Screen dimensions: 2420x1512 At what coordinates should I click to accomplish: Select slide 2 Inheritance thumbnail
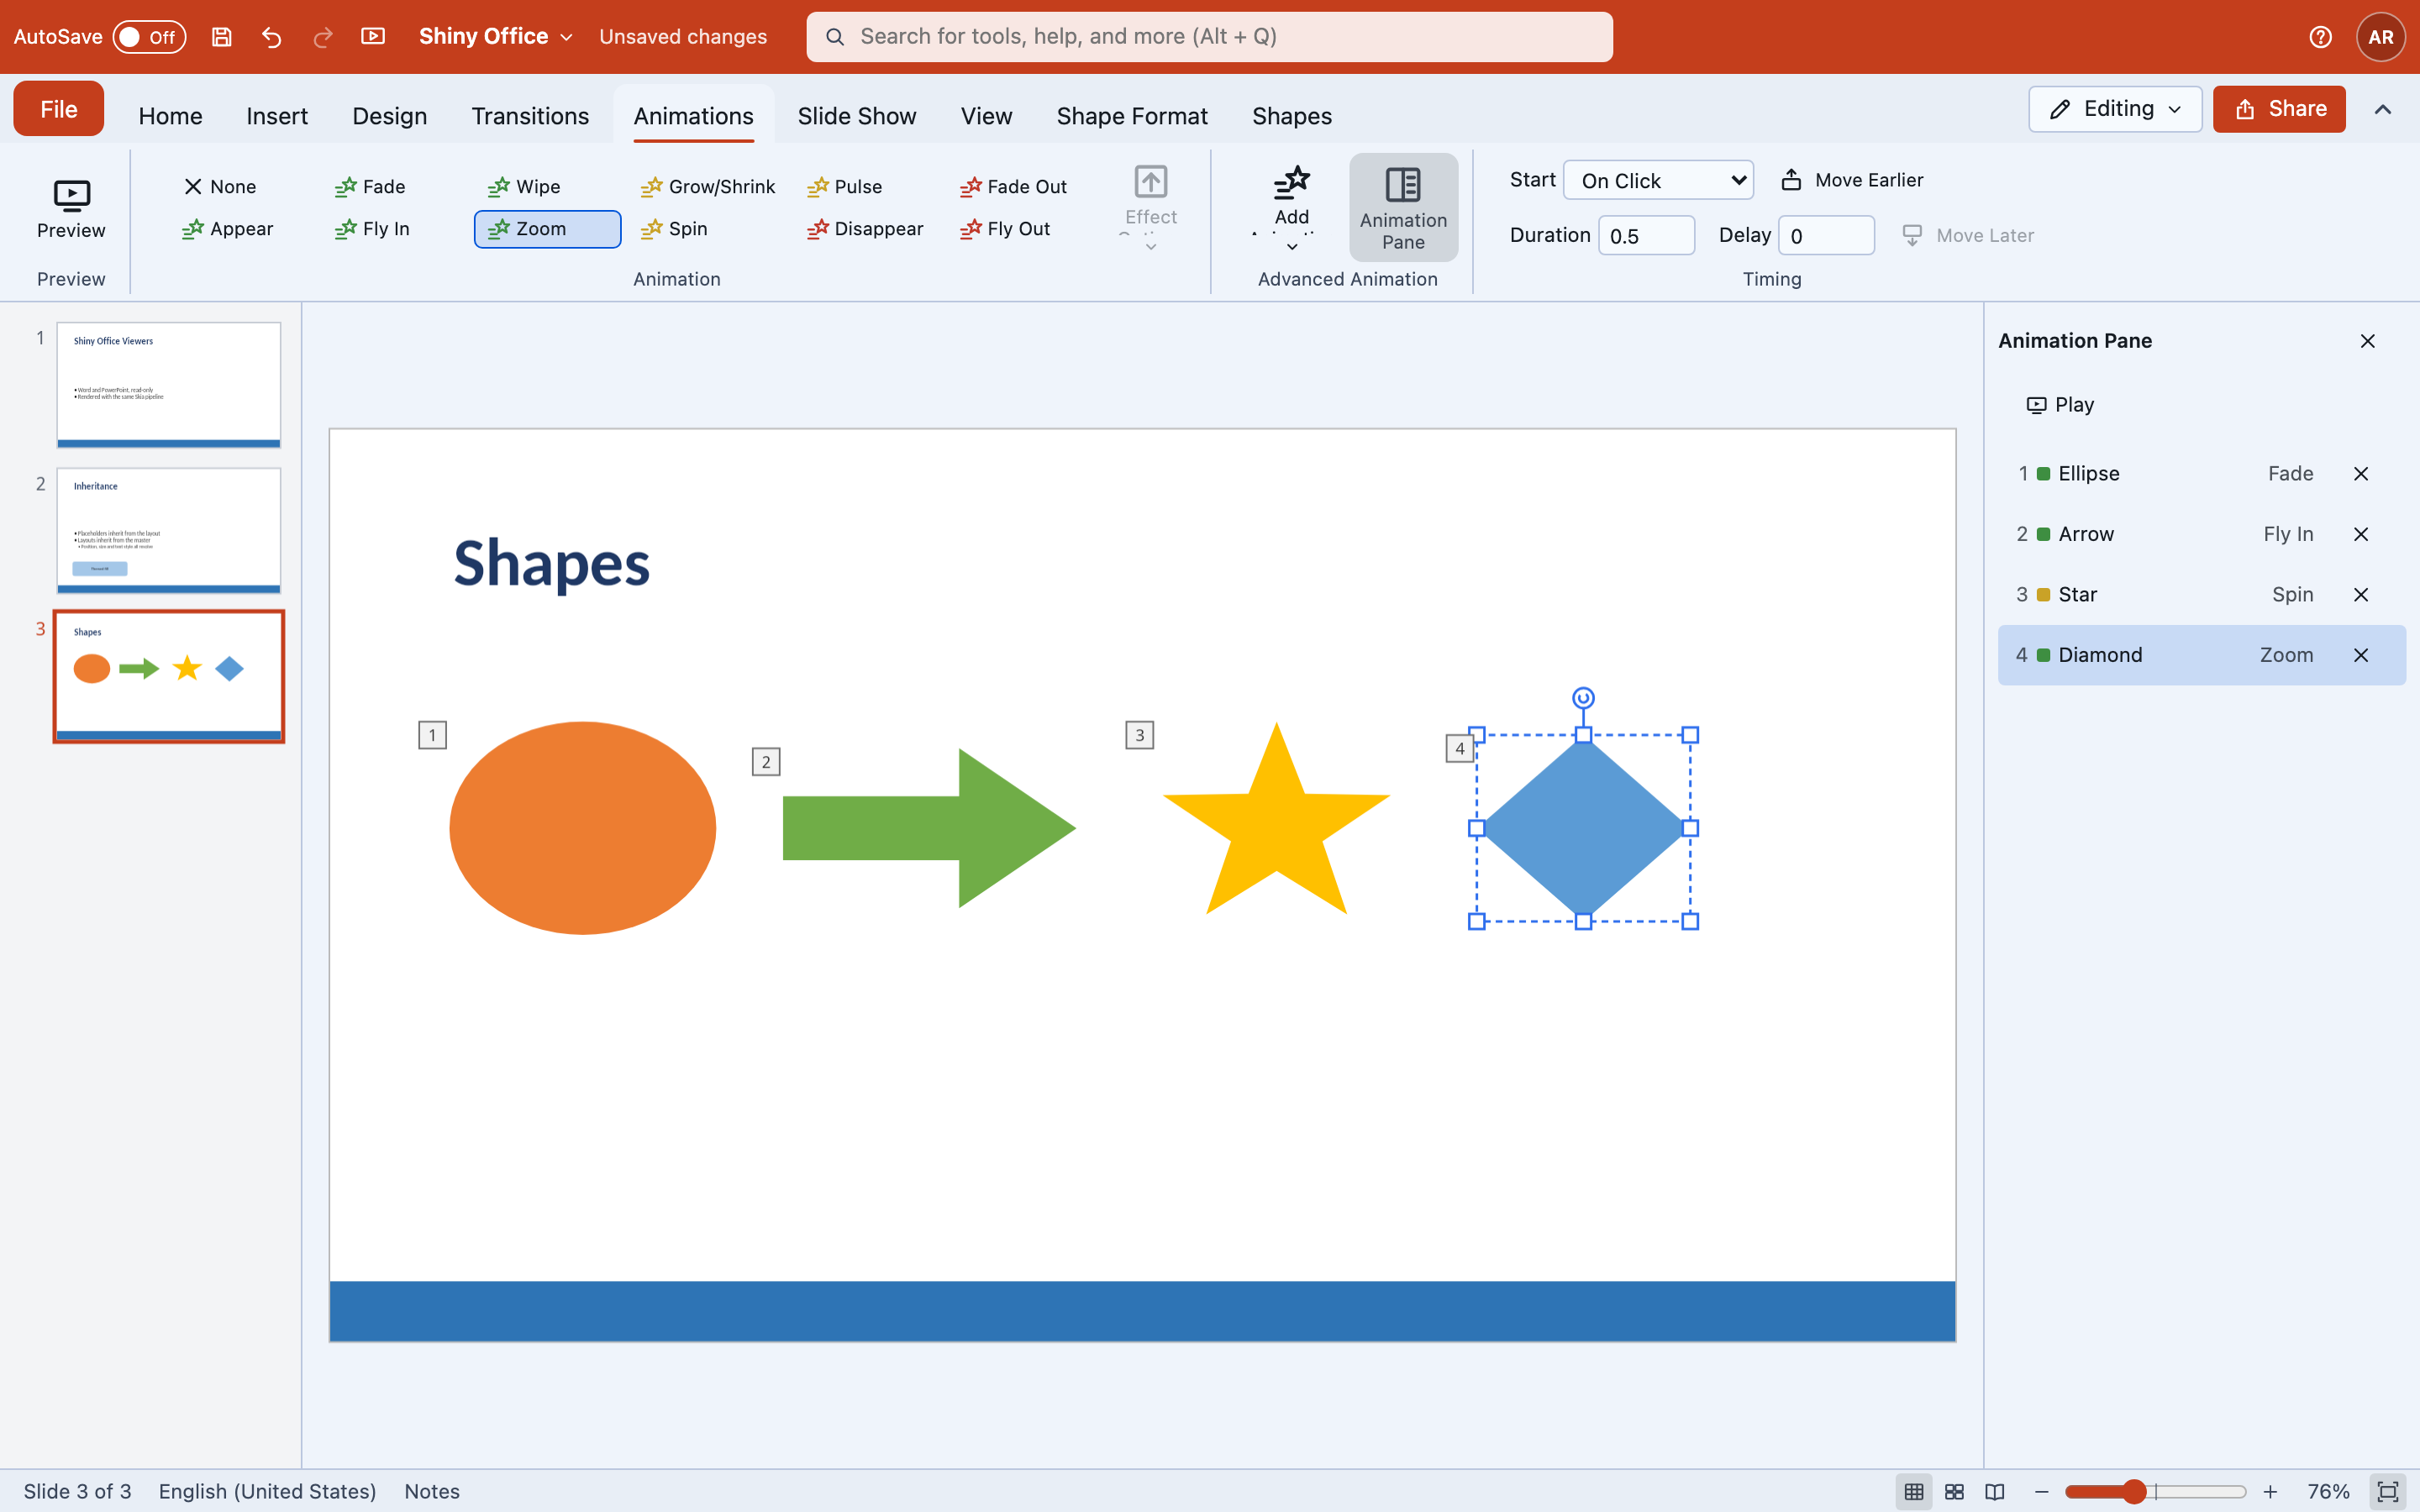(169, 530)
